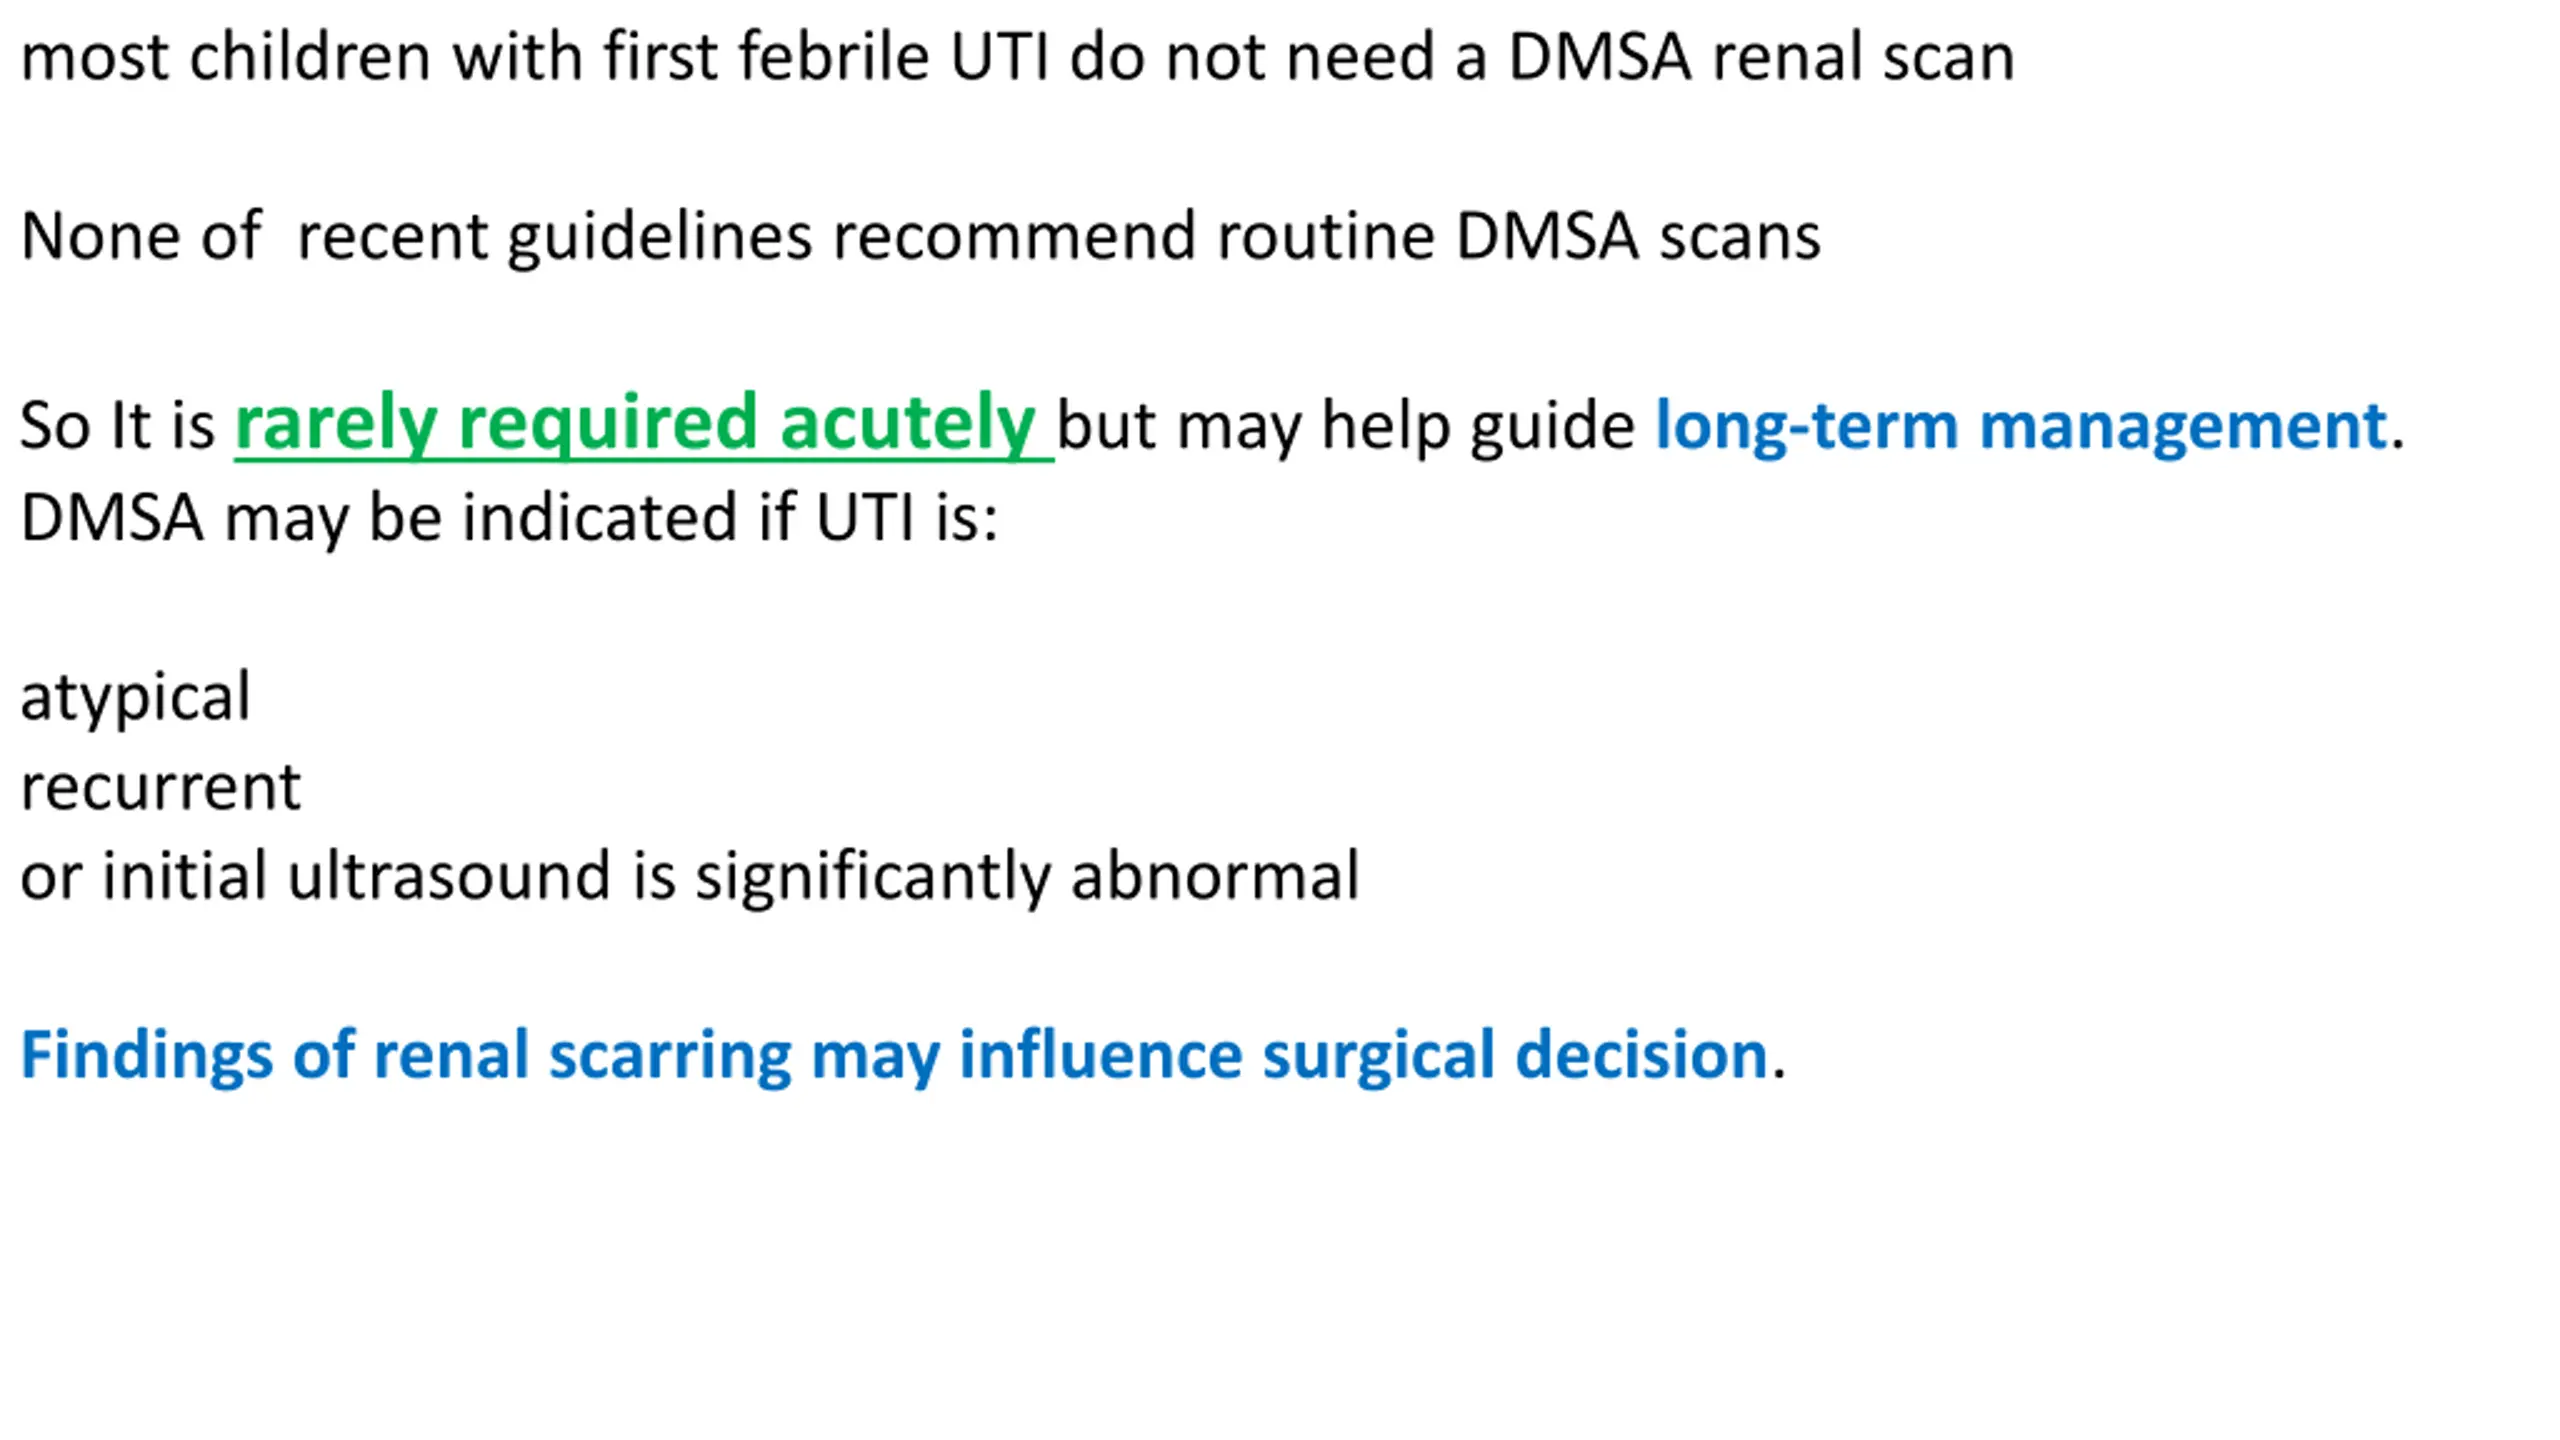Click 'but may help guide' phrase
Viewport: 2560px width, 1440px height.
pos(1346,427)
